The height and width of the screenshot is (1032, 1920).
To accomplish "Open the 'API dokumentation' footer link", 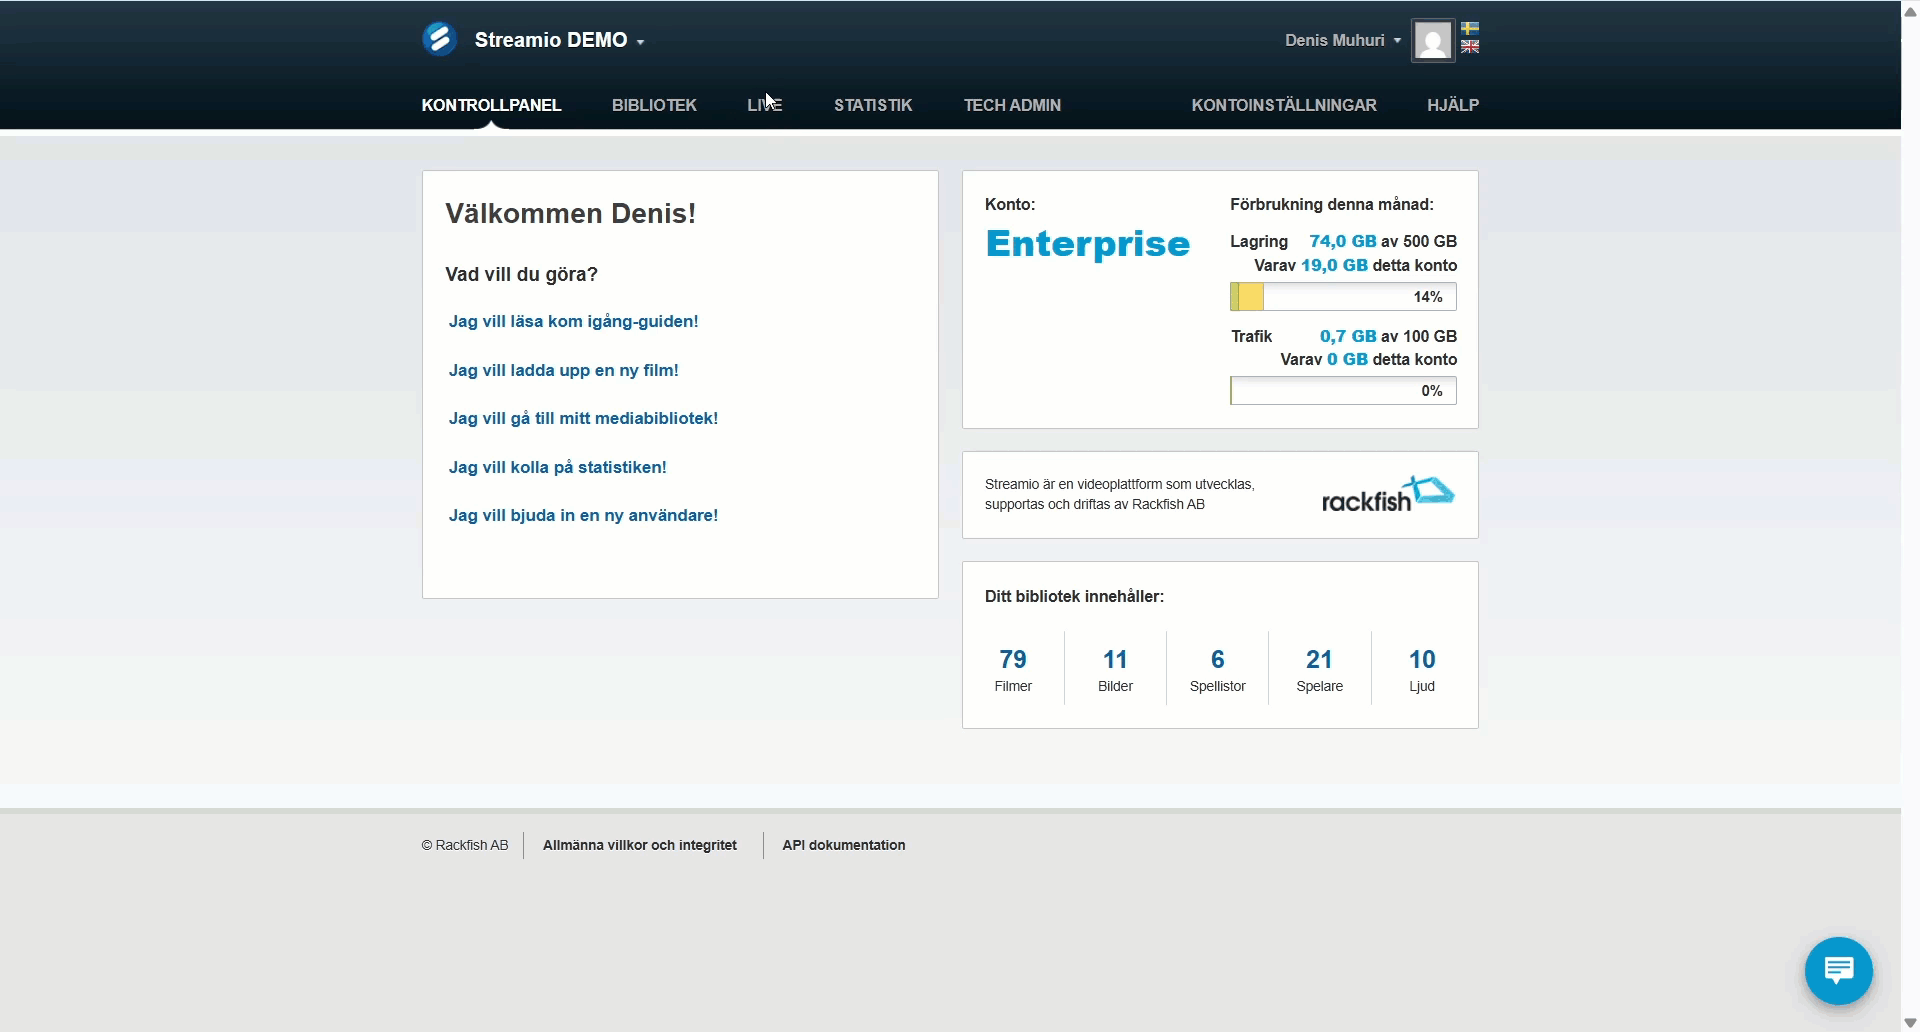I will click(x=844, y=845).
